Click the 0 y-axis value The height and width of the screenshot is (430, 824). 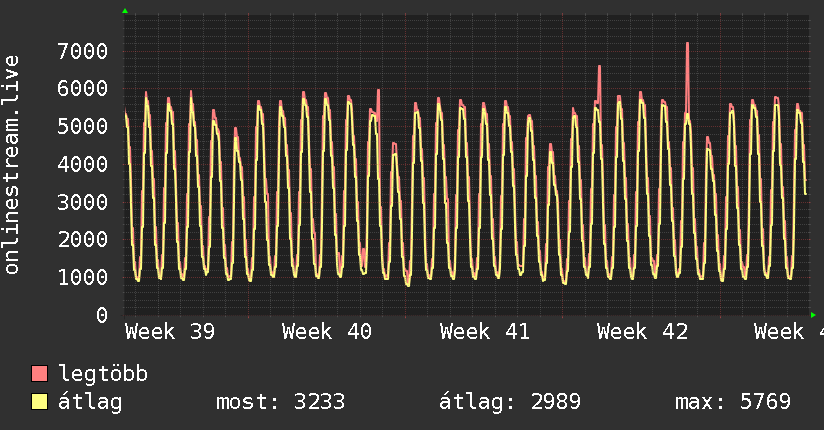(x=102, y=315)
